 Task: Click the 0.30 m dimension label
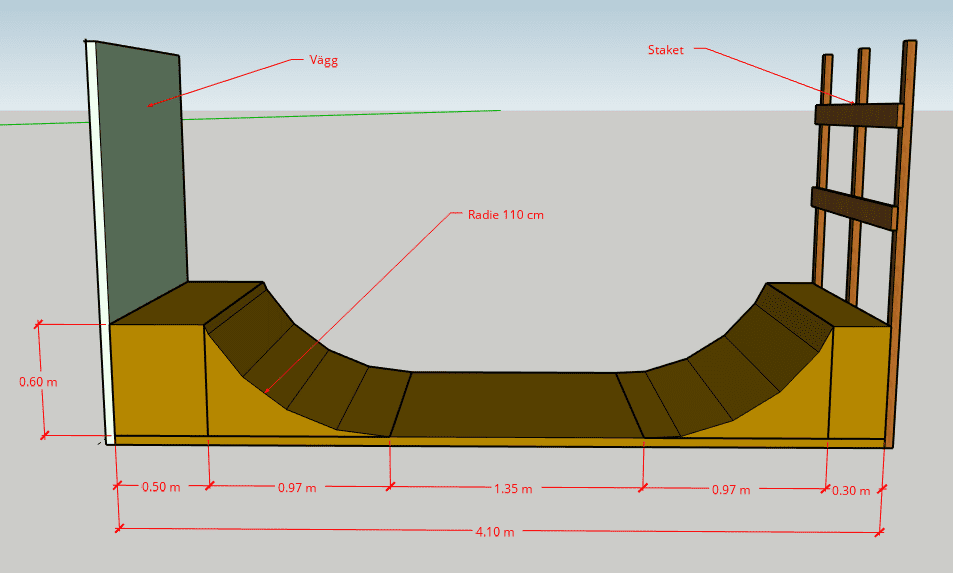point(851,489)
